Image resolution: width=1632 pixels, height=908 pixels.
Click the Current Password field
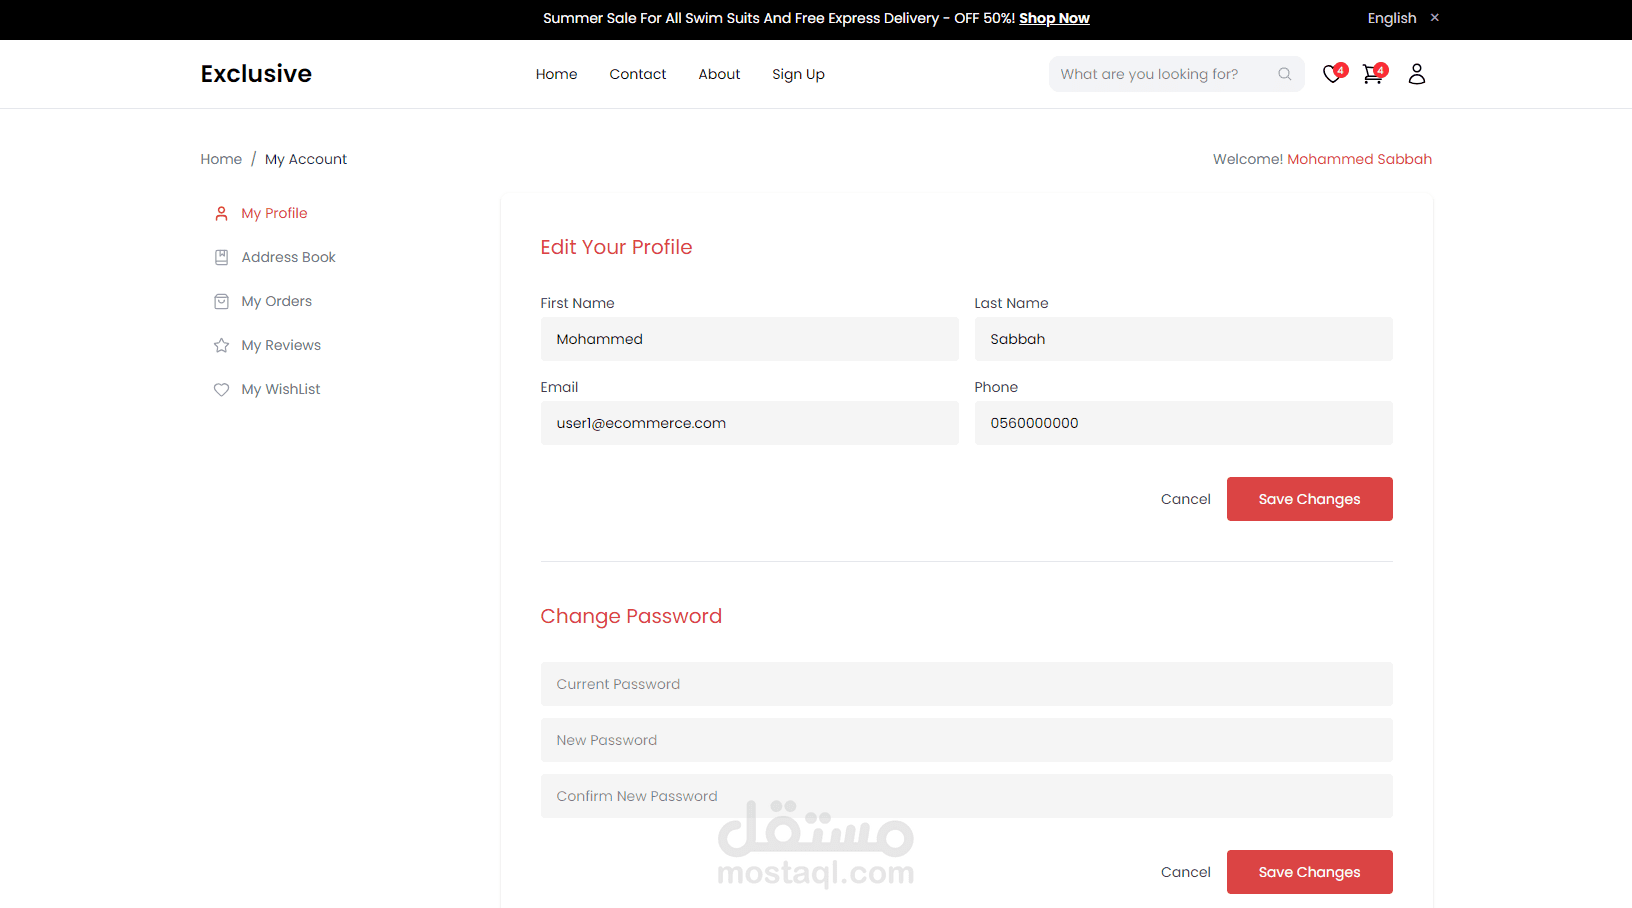(x=966, y=684)
